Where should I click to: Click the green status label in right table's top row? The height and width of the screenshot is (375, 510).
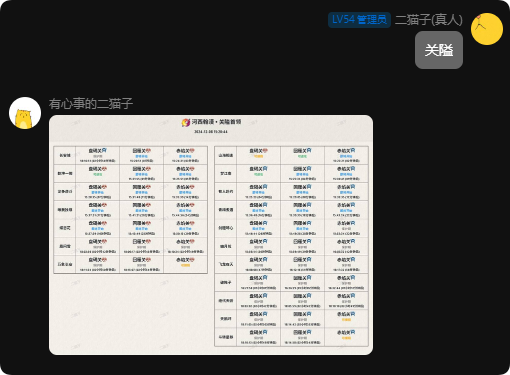pos(302,156)
